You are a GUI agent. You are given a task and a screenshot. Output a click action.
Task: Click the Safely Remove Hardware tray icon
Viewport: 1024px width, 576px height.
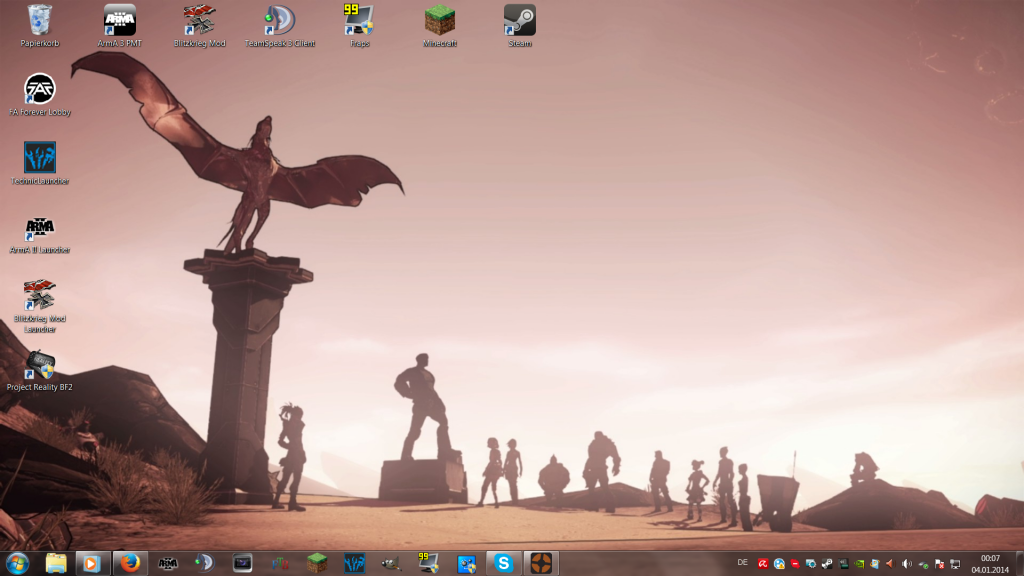pos(923,564)
